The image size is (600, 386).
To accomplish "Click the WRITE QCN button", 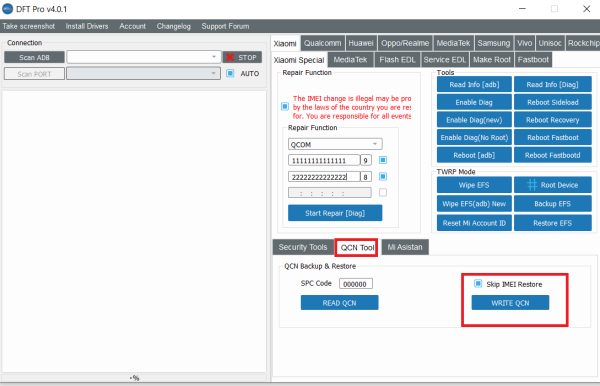I will tap(510, 303).
